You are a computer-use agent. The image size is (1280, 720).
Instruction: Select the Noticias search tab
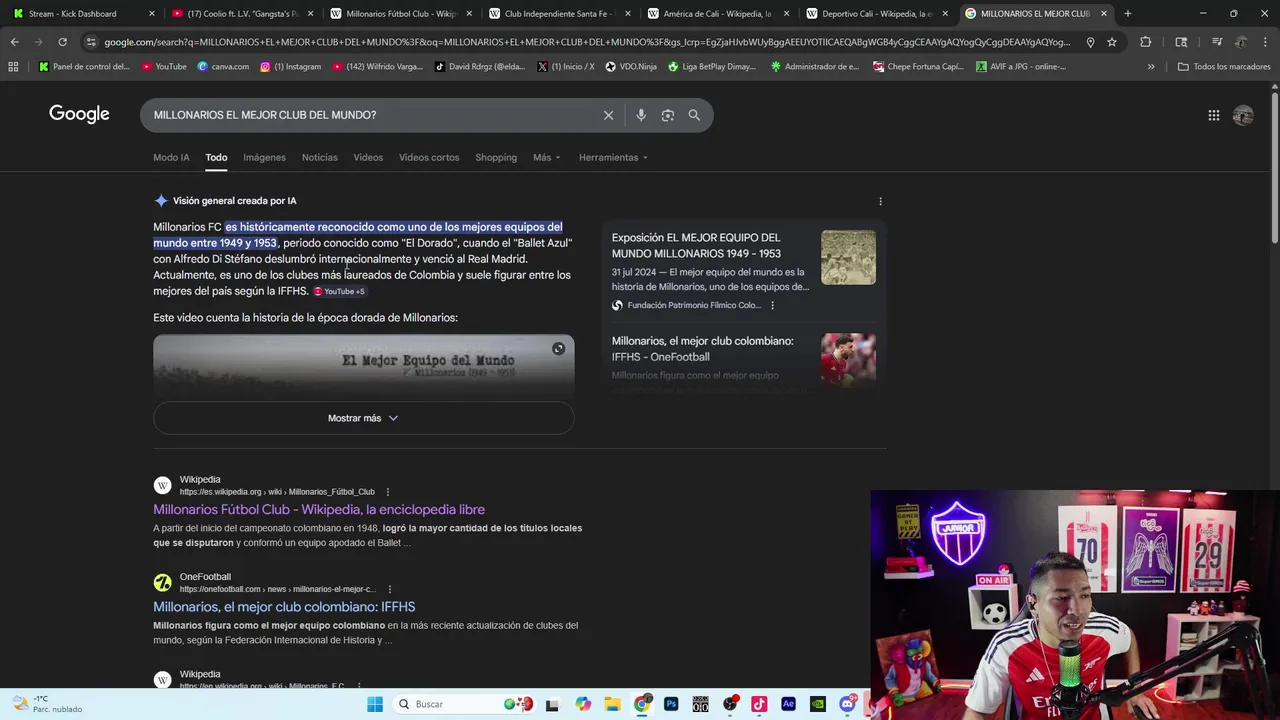coord(319,157)
